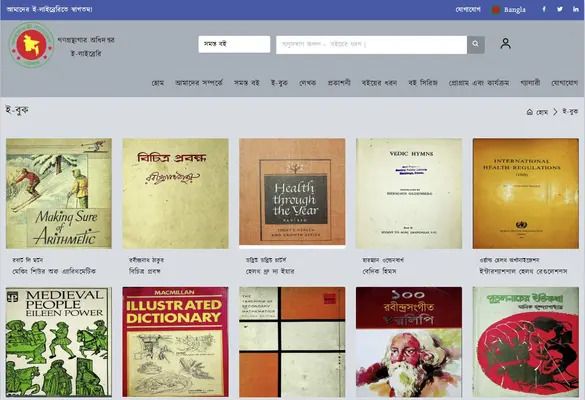Image resolution: width=585 pixels, height=400 pixels.
Task: Open the book category dropdown beside search
Action: pyautogui.click(x=234, y=44)
